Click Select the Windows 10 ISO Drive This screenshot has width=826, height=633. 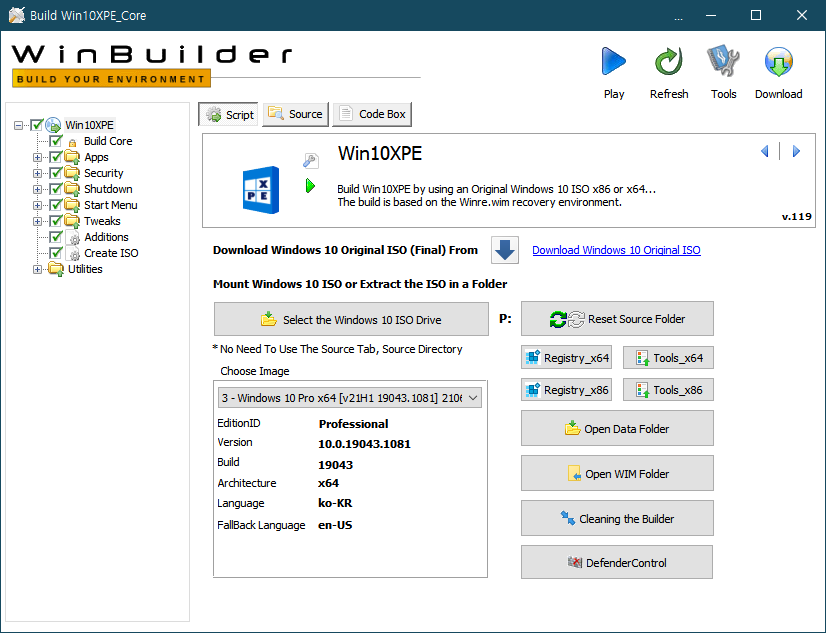(x=351, y=319)
